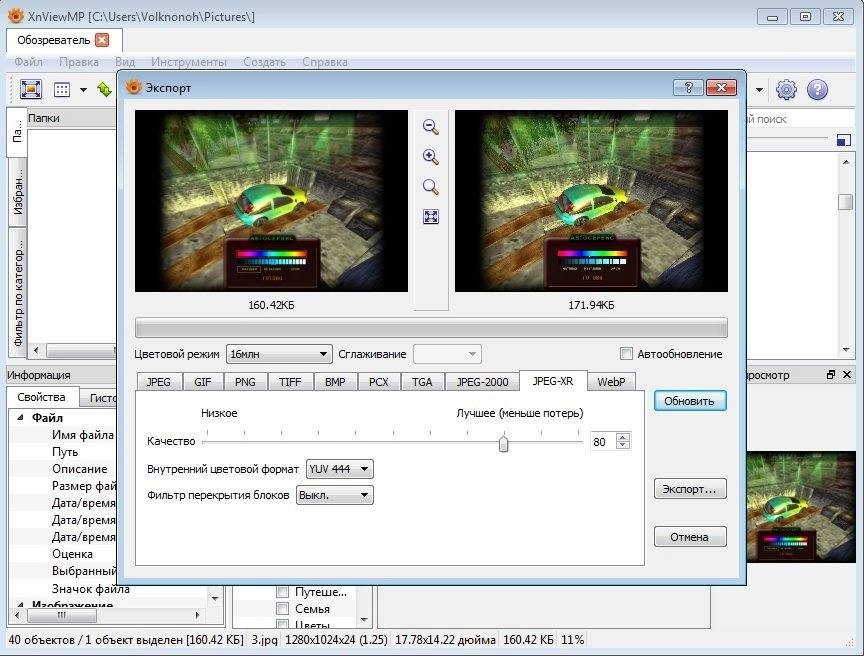Check the Семья category checkbox
The image size is (864, 656).
click(x=282, y=609)
